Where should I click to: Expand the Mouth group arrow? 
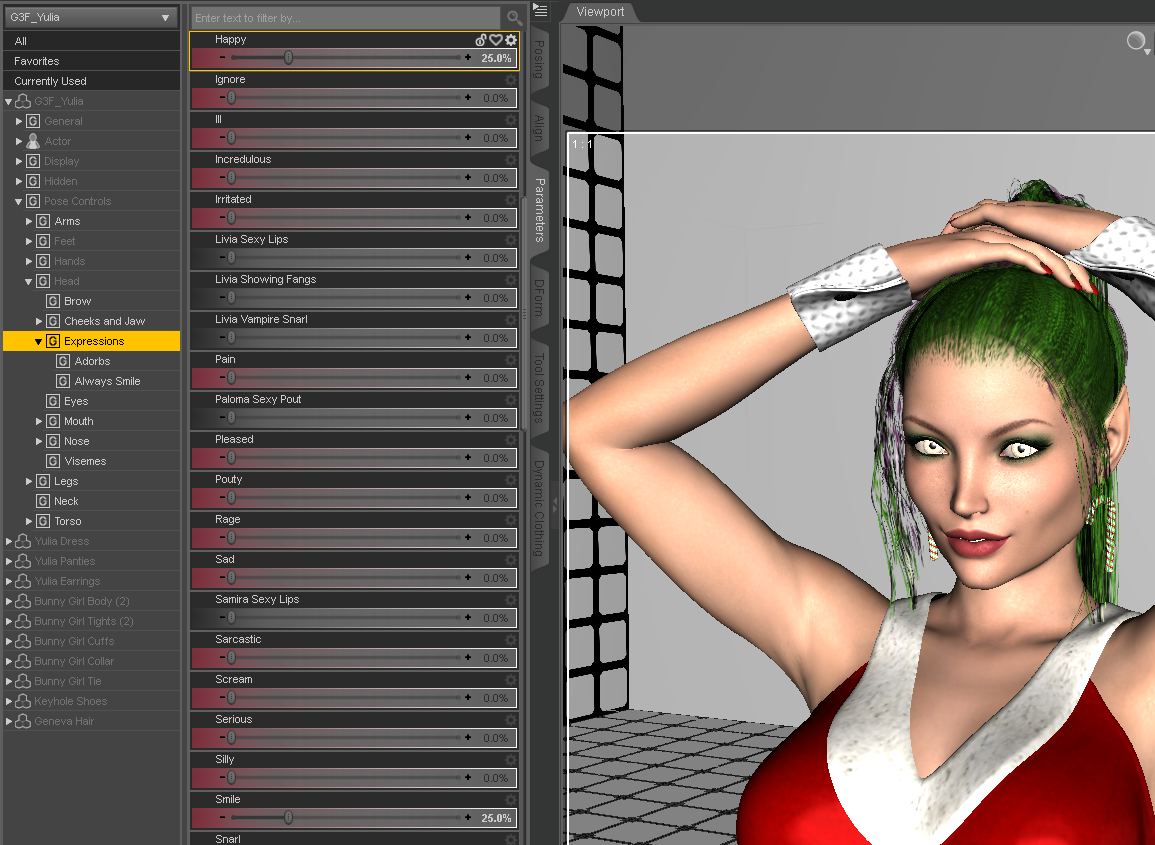[x=39, y=421]
